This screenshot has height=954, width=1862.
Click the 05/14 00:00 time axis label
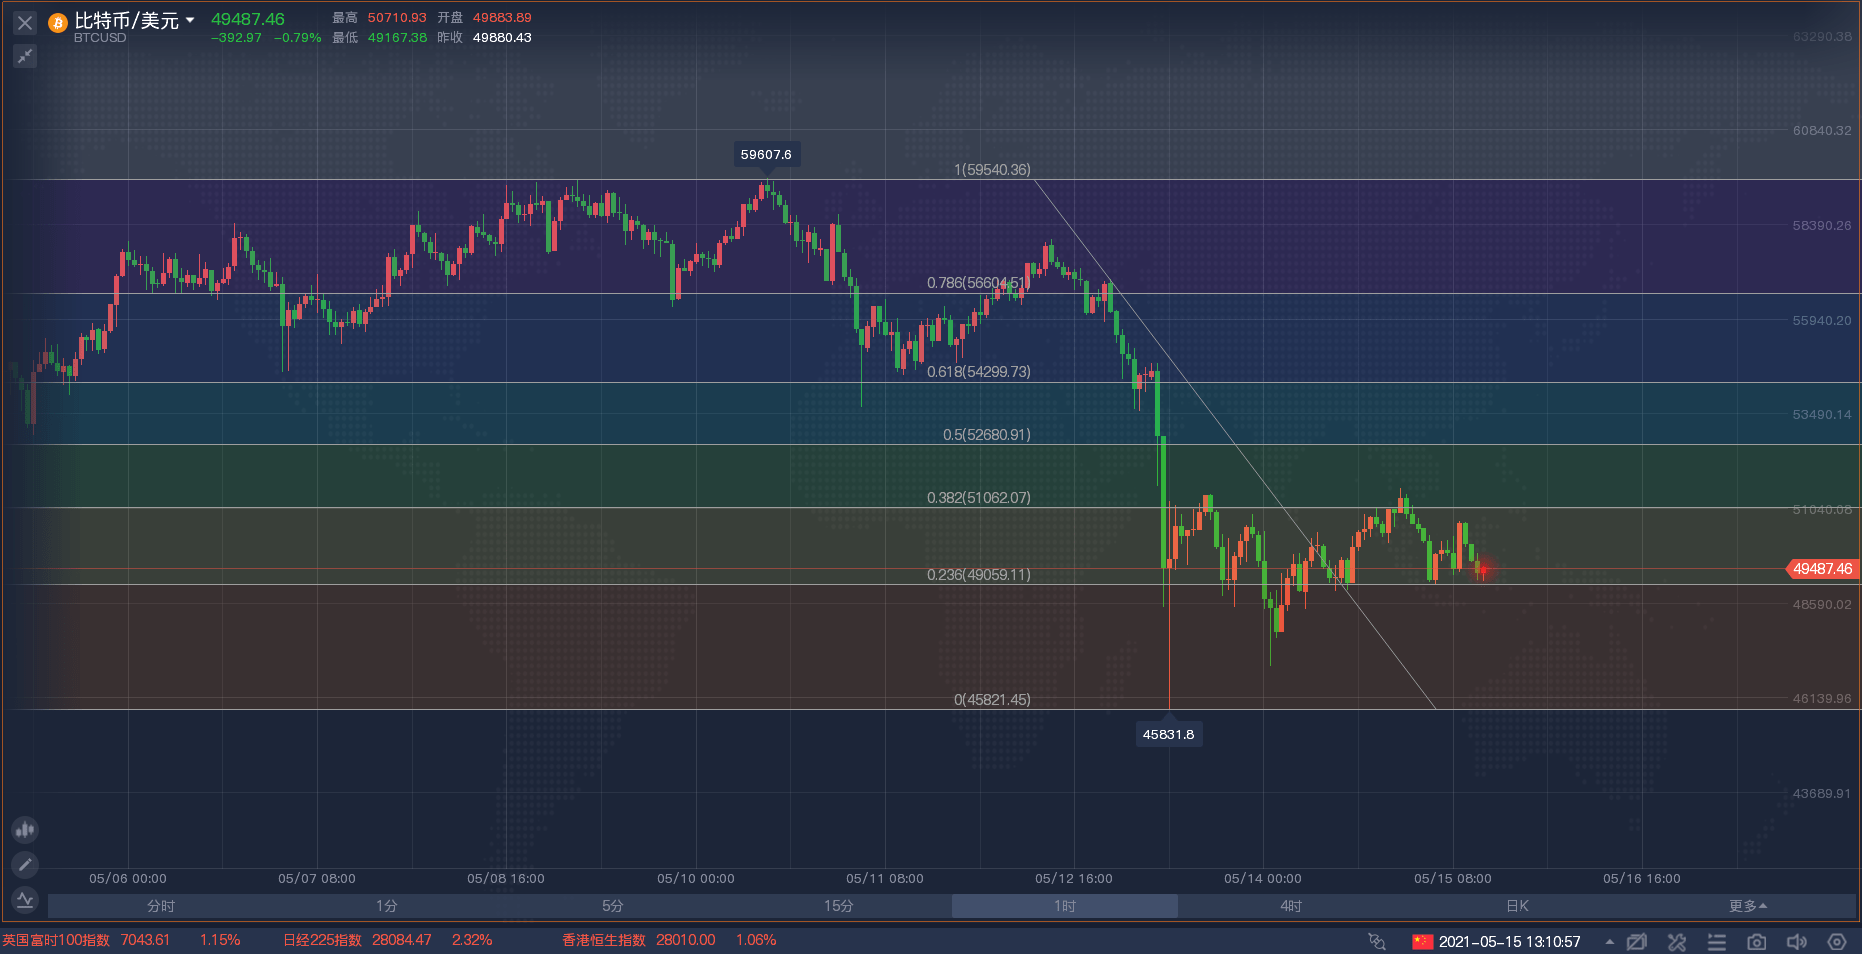point(1263,879)
